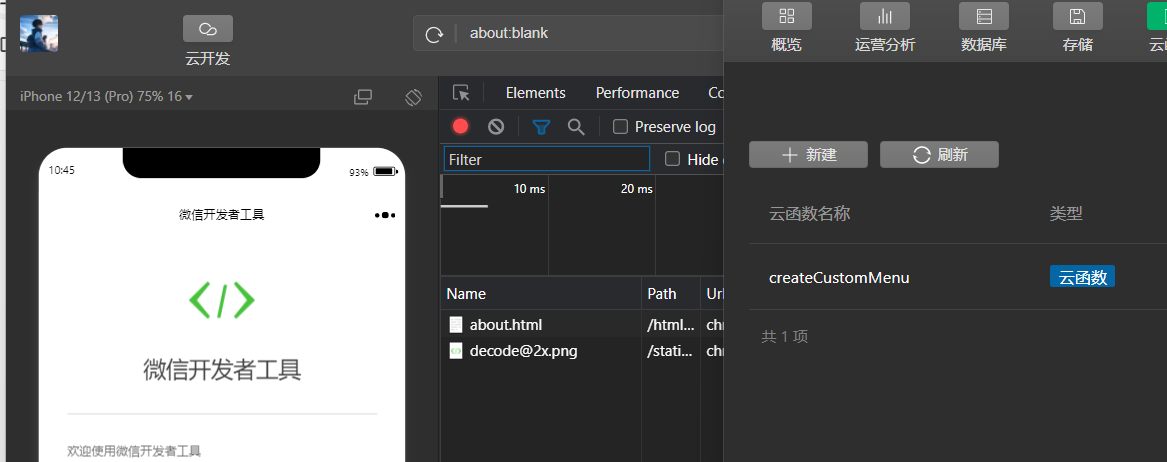Open the iPhone 12/13 (Pro) device dropdown

pos(106,97)
